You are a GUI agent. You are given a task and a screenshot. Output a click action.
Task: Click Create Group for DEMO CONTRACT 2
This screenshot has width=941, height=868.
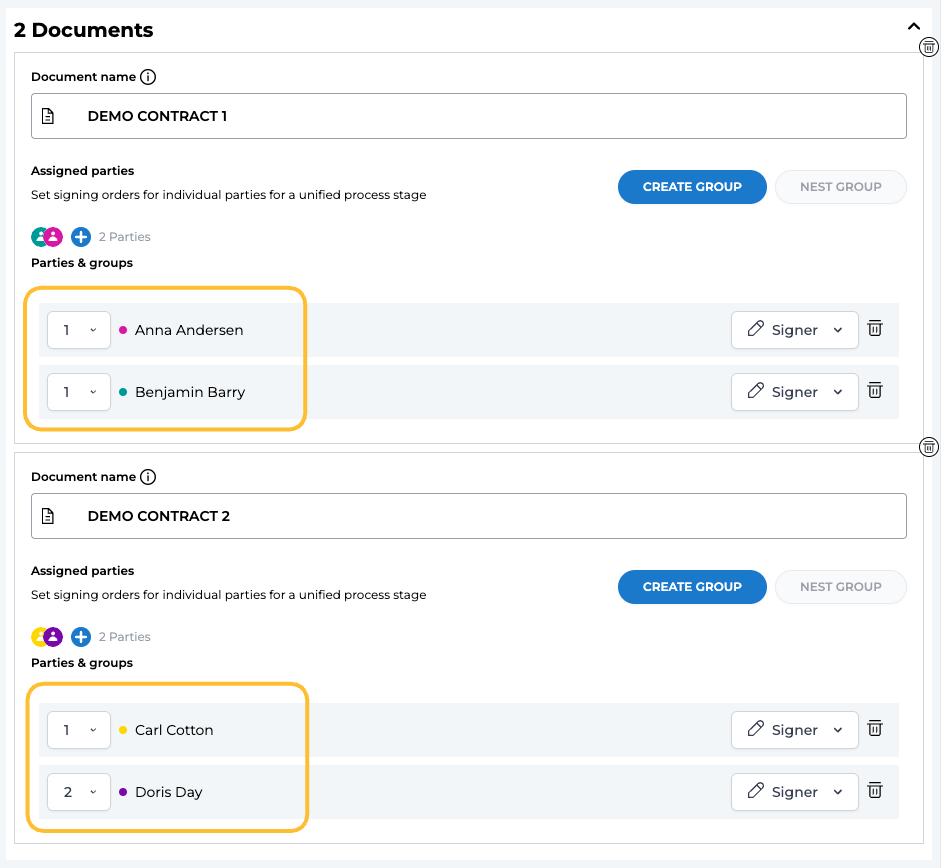(x=692, y=587)
